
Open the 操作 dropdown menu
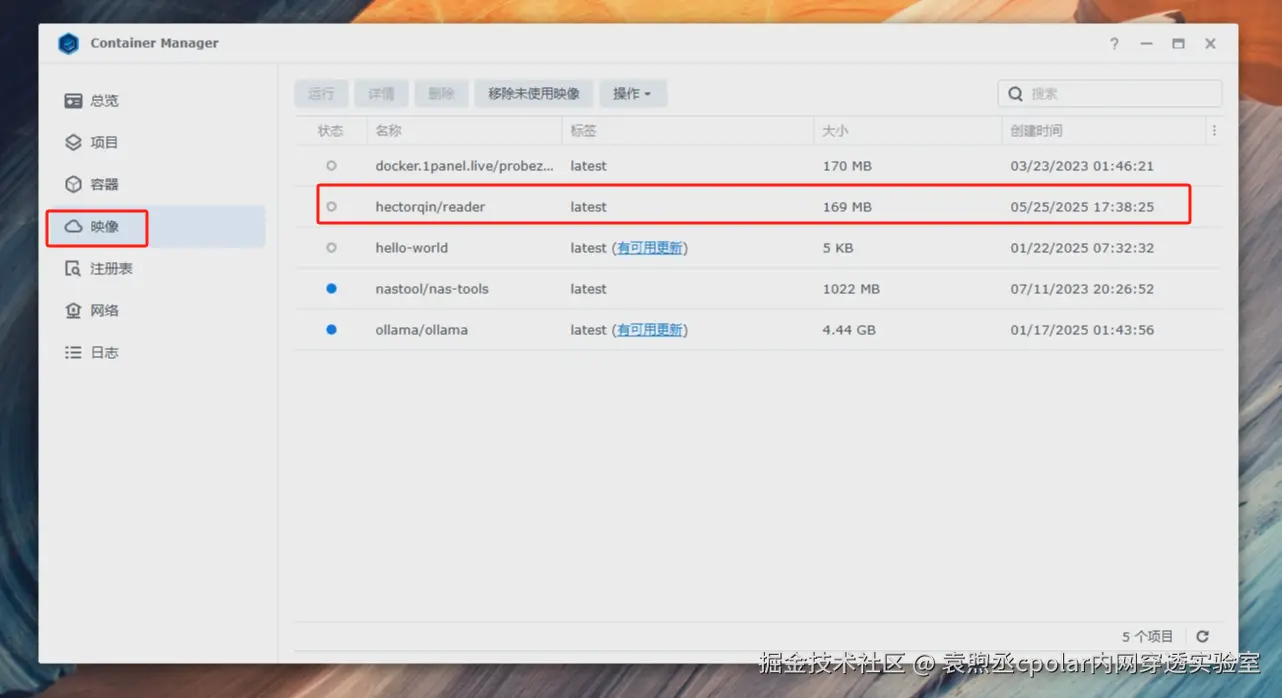[x=633, y=94]
